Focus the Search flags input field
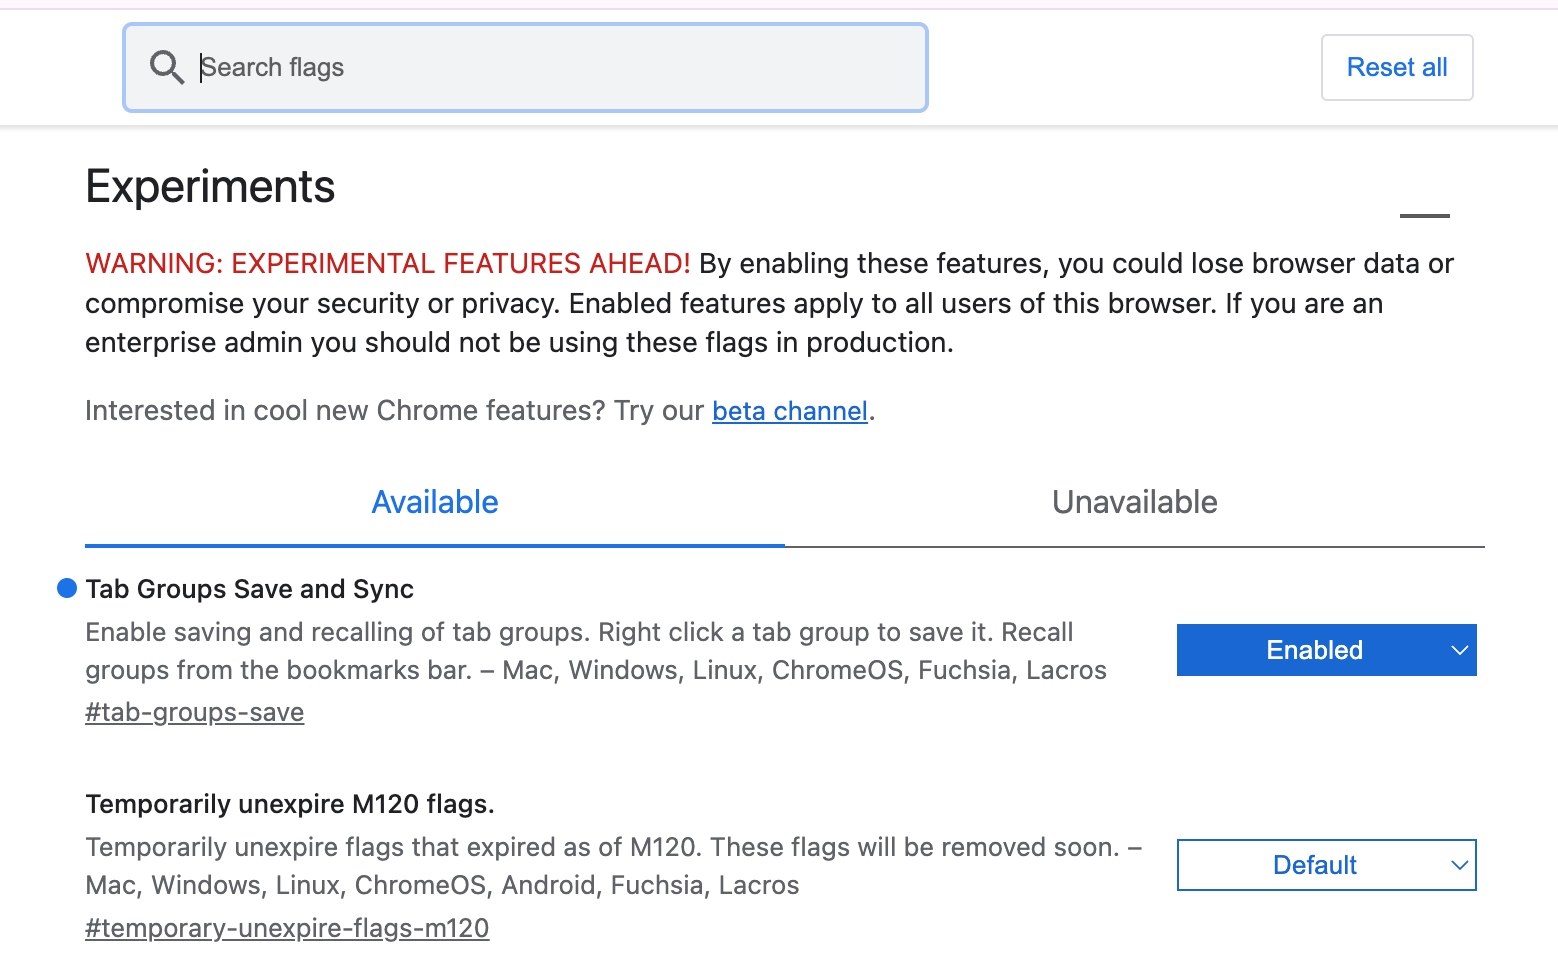 pyautogui.click(x=526, y=67)
